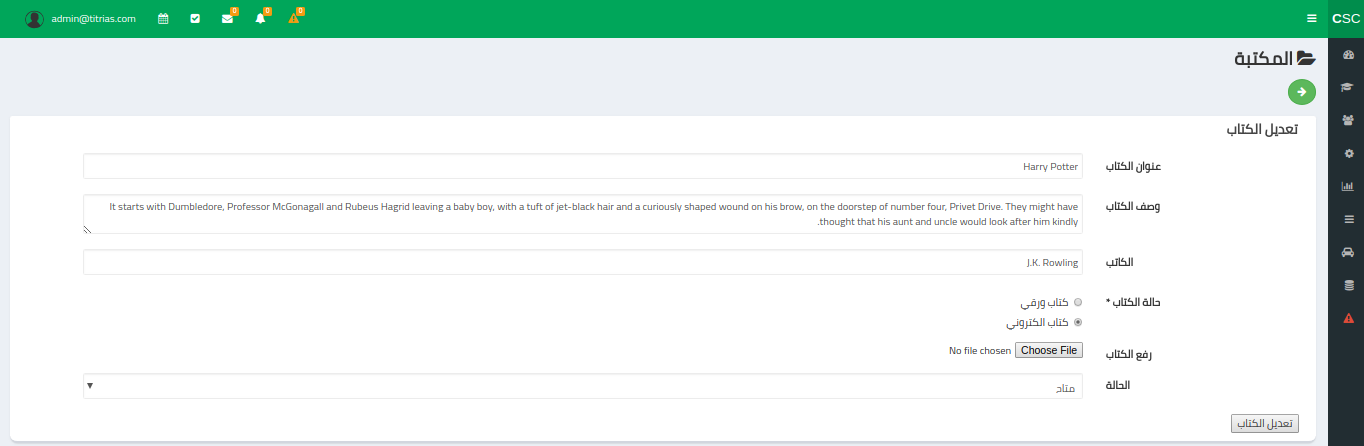Open the car transport sidebar icon
The height and width of the screenshot is (446, 1364).
pos(1347,252)
